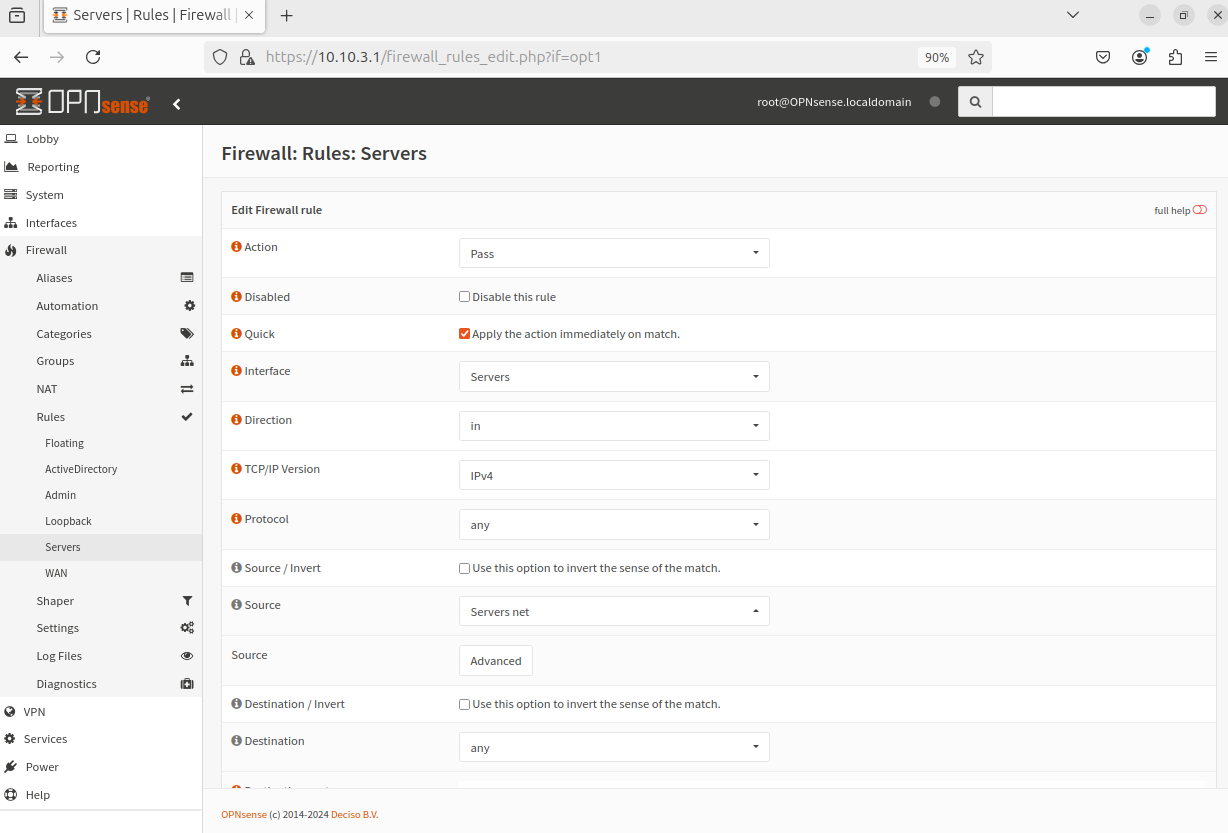This screenshot has width=1228, height=833.
Task: Click the Diagnostics medkit icon
Action: tap(187, 684)
